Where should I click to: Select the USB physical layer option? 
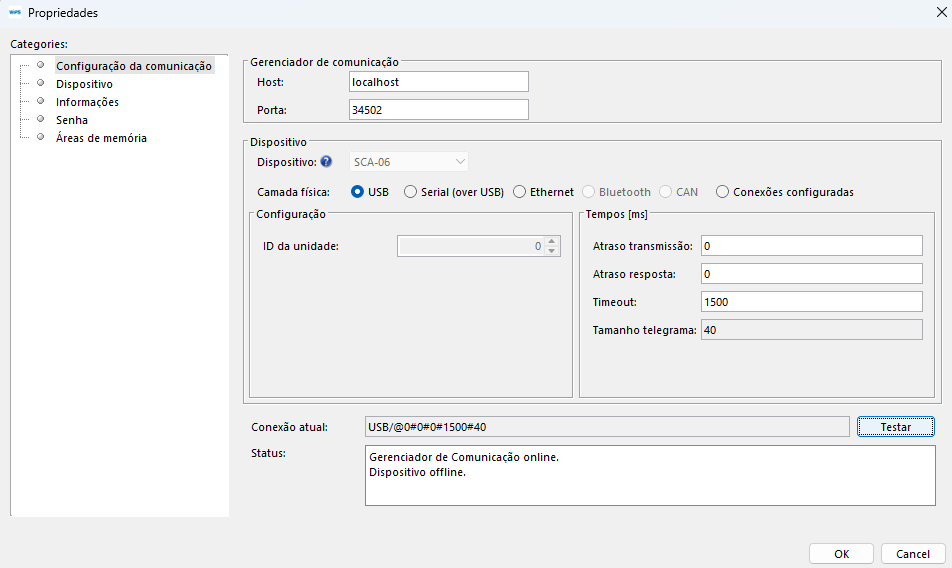point(357,192)
